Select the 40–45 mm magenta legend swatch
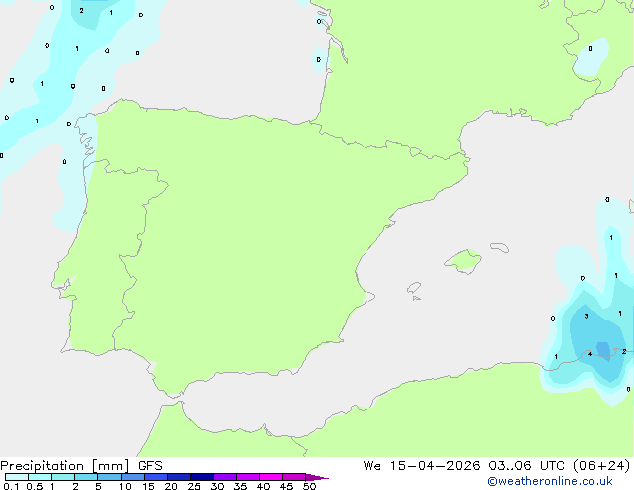 tap(271, 477)
